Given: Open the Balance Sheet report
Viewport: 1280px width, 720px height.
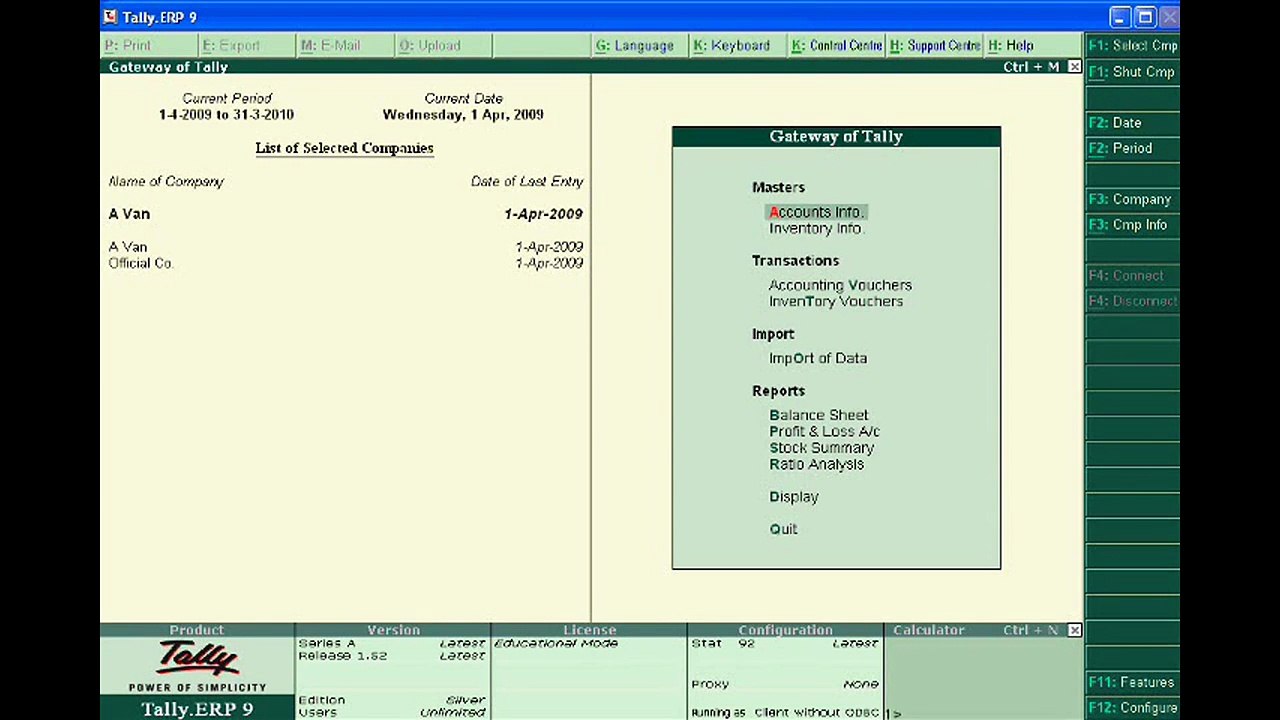Looking at the screenshot, I should coord(819,415).
